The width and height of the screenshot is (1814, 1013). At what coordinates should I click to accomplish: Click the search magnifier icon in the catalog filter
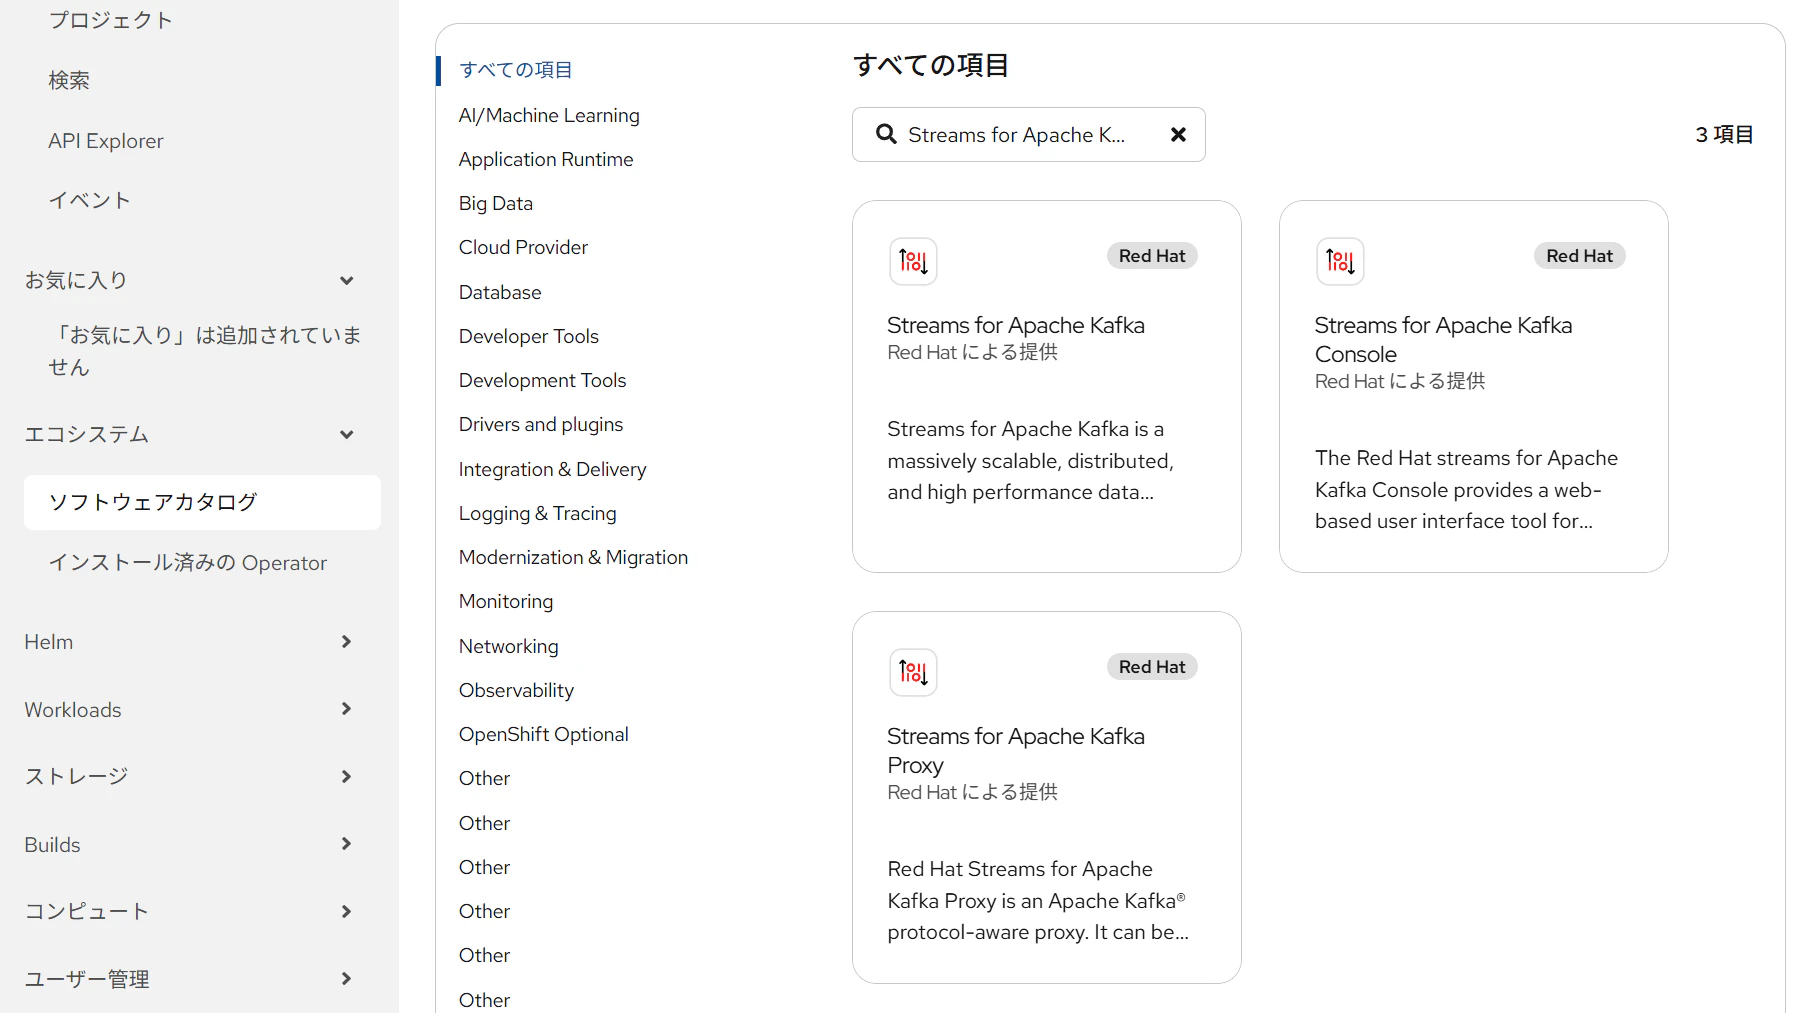(x=886, y=134)
